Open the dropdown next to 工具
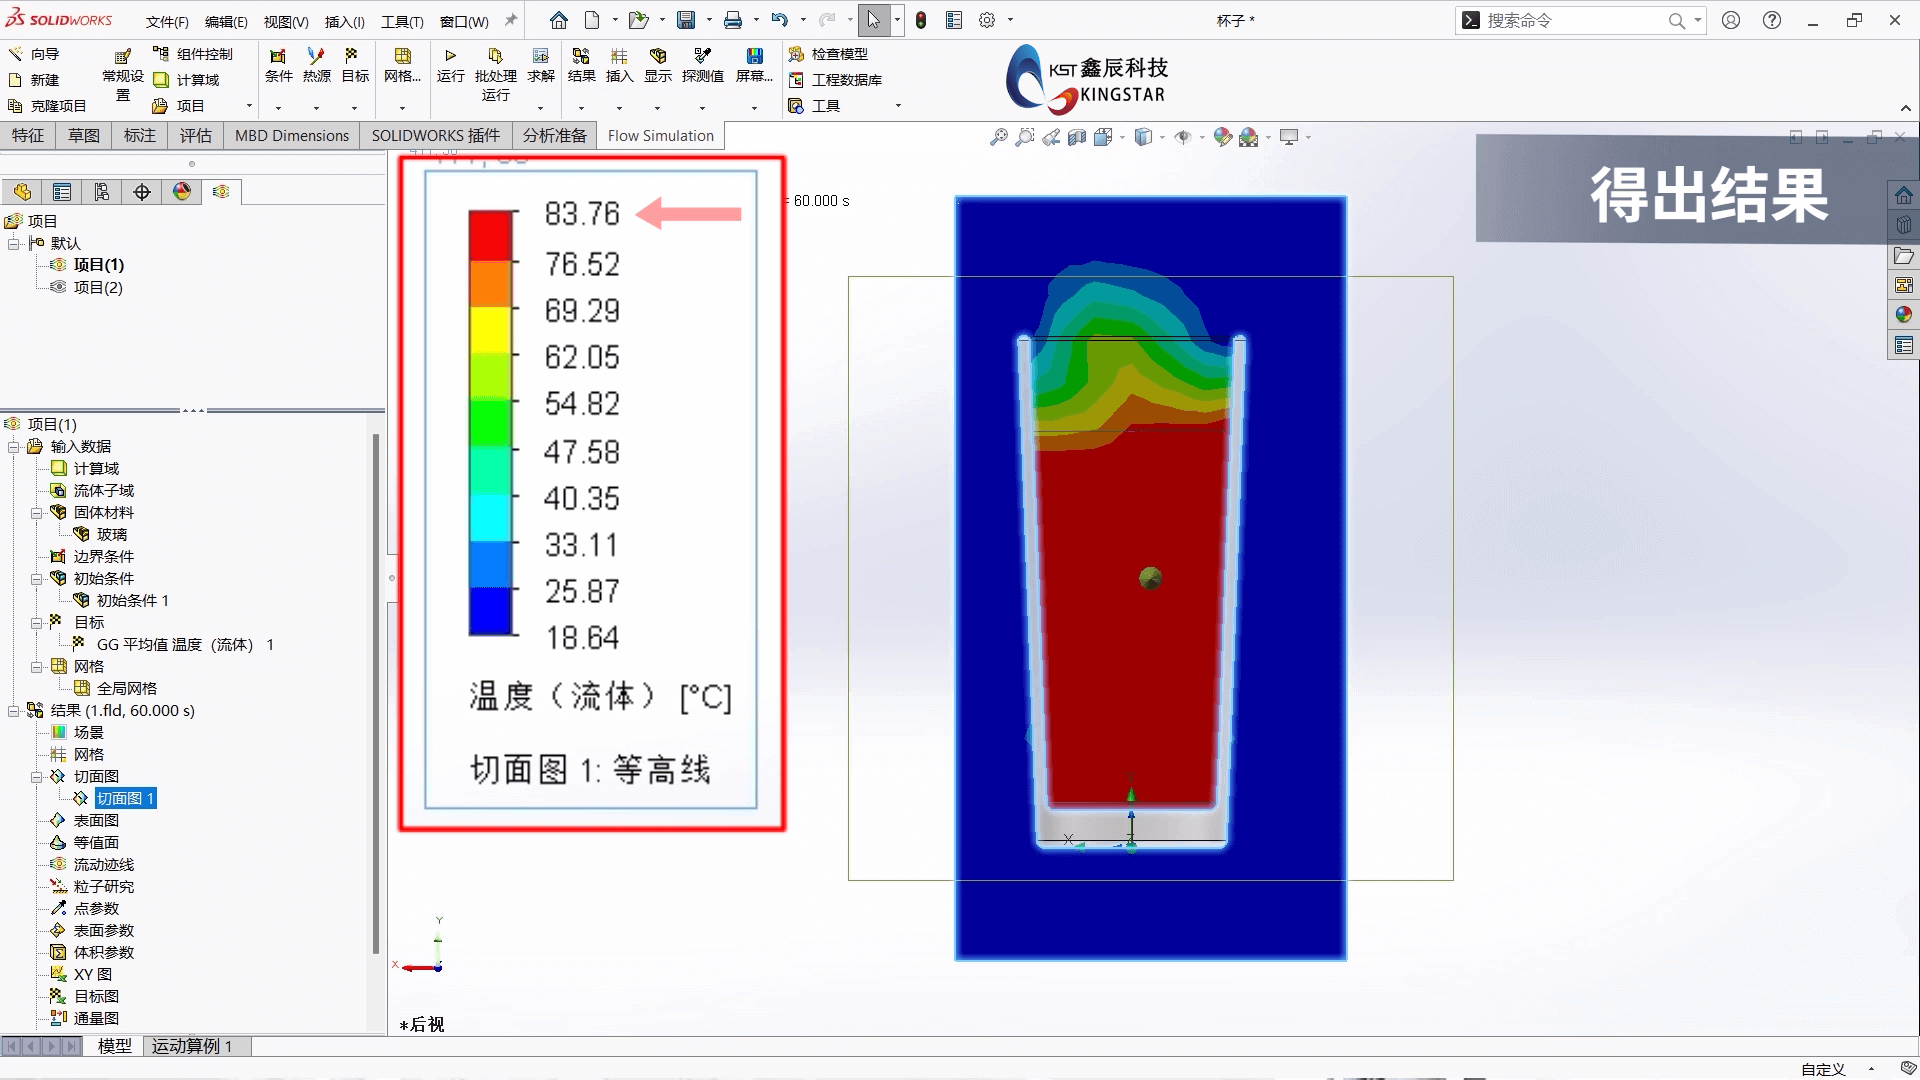 pos(898,105)
